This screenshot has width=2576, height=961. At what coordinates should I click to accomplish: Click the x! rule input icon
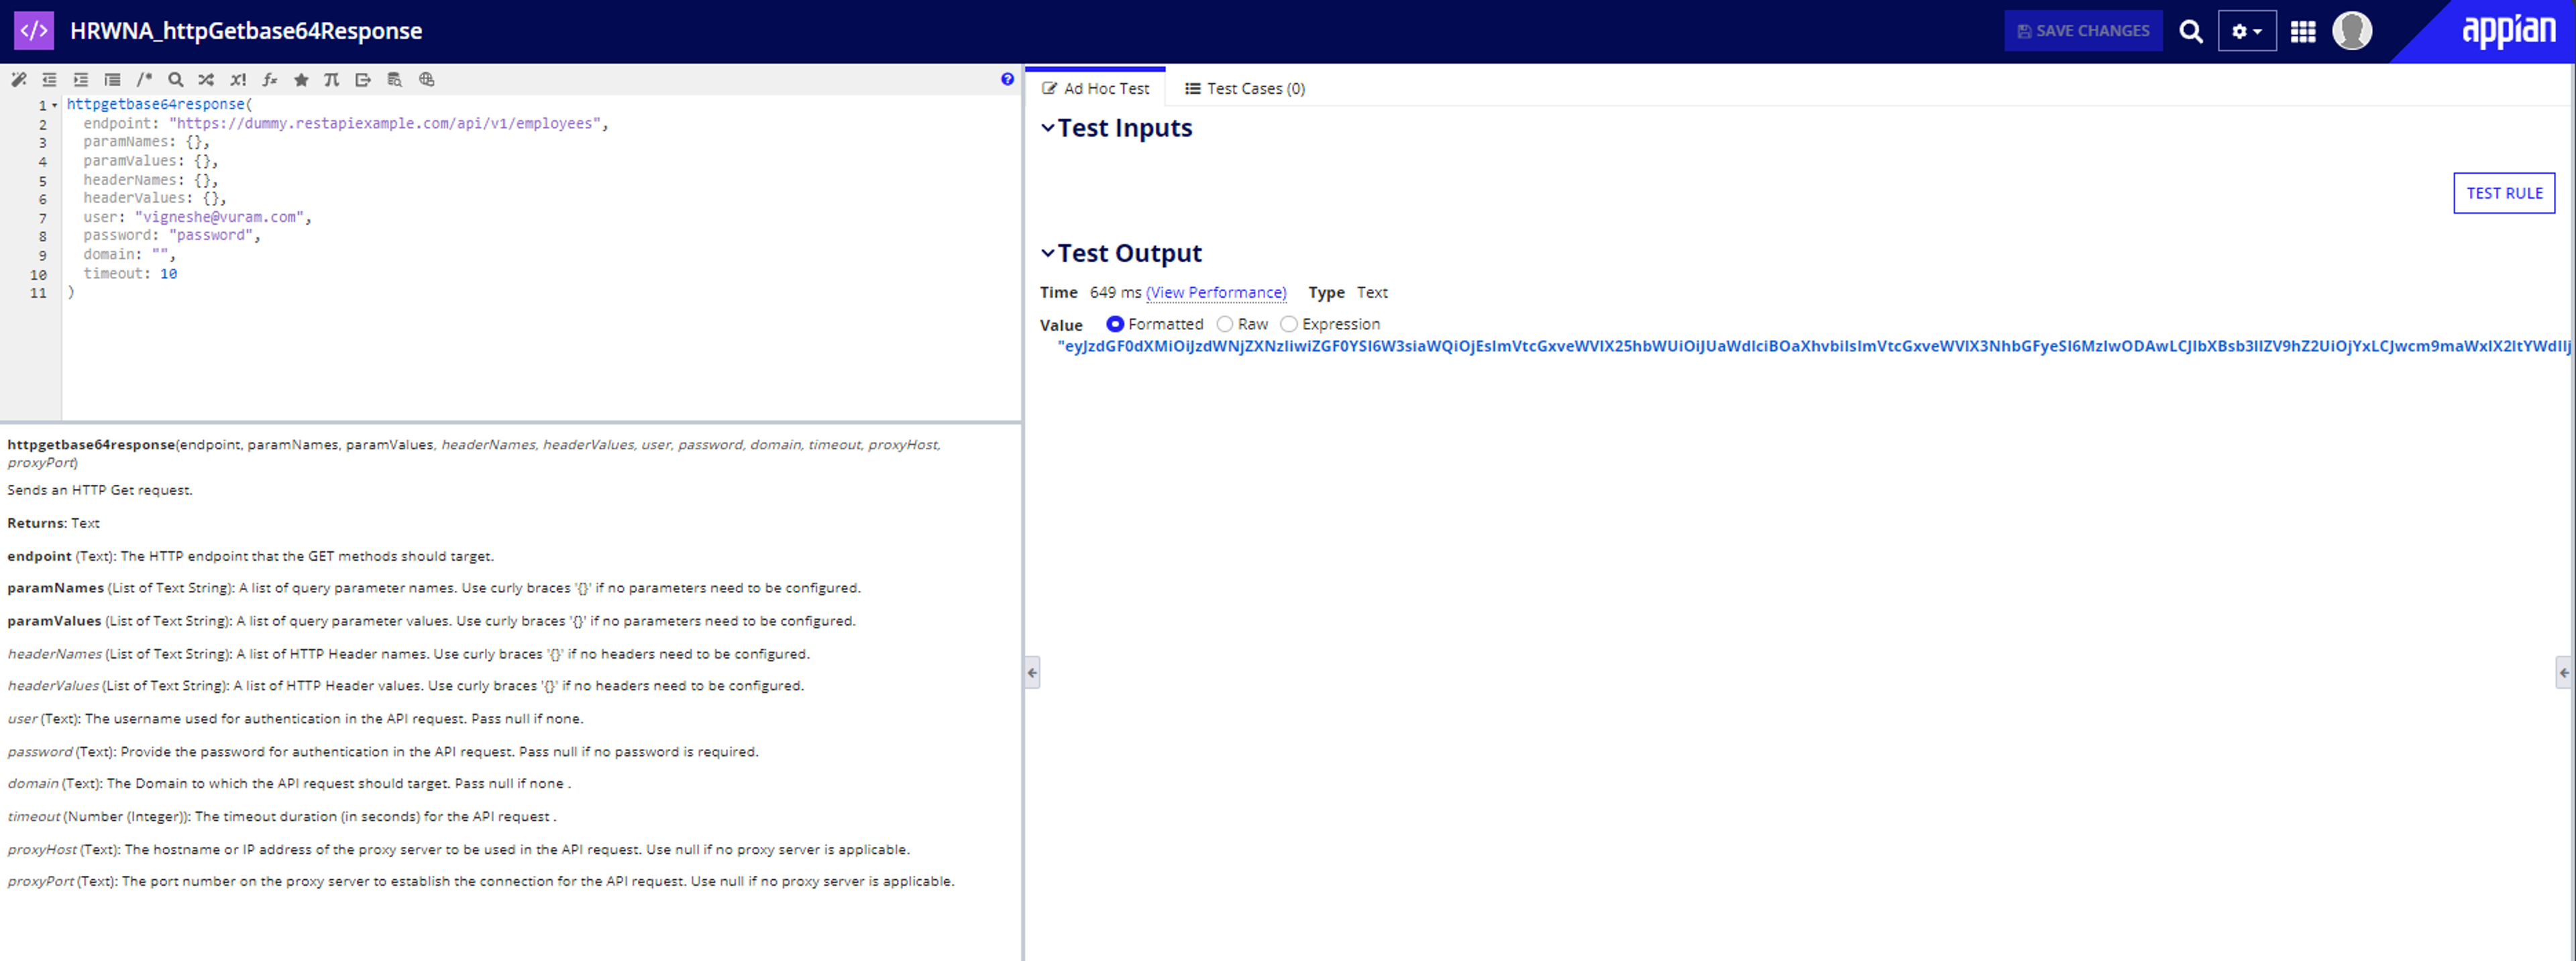tap(238, 80)
